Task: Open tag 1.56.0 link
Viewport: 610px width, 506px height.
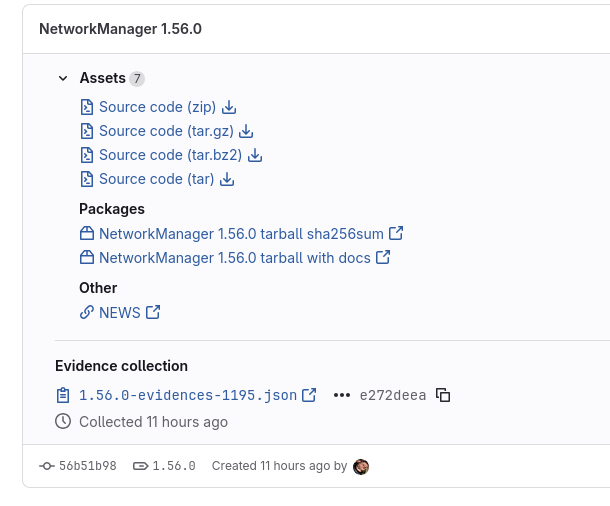Action: tap(174, 466)
